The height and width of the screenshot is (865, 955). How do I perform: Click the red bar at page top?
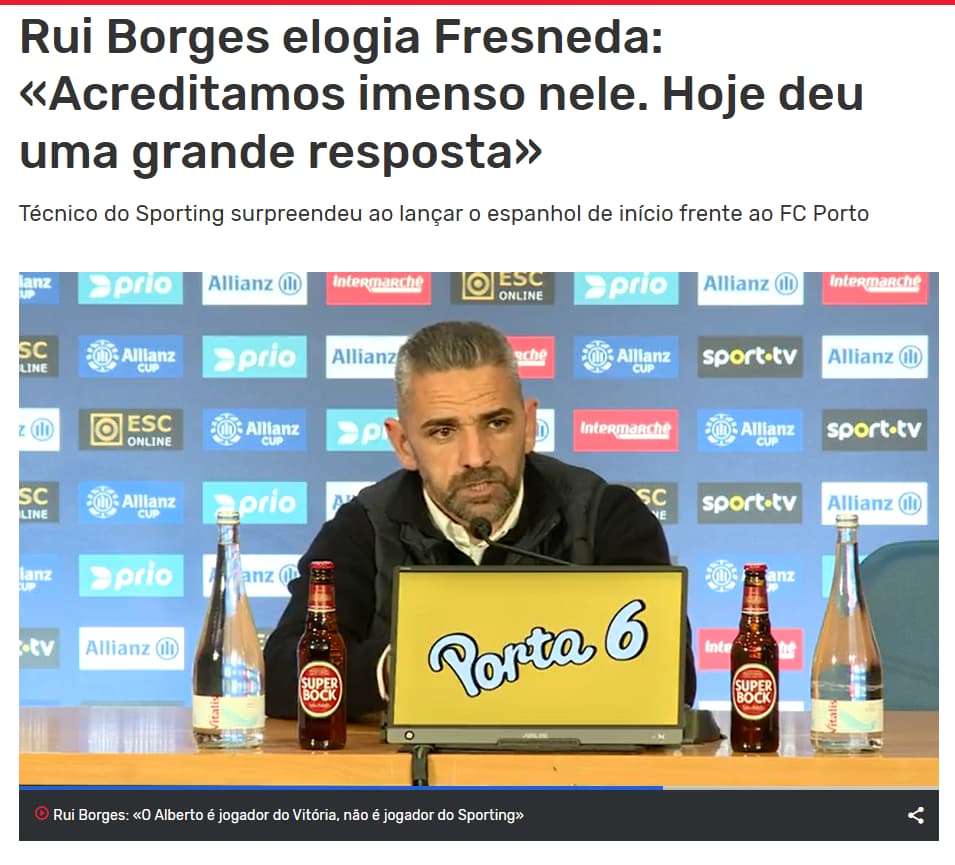click(x=478, y=2)
